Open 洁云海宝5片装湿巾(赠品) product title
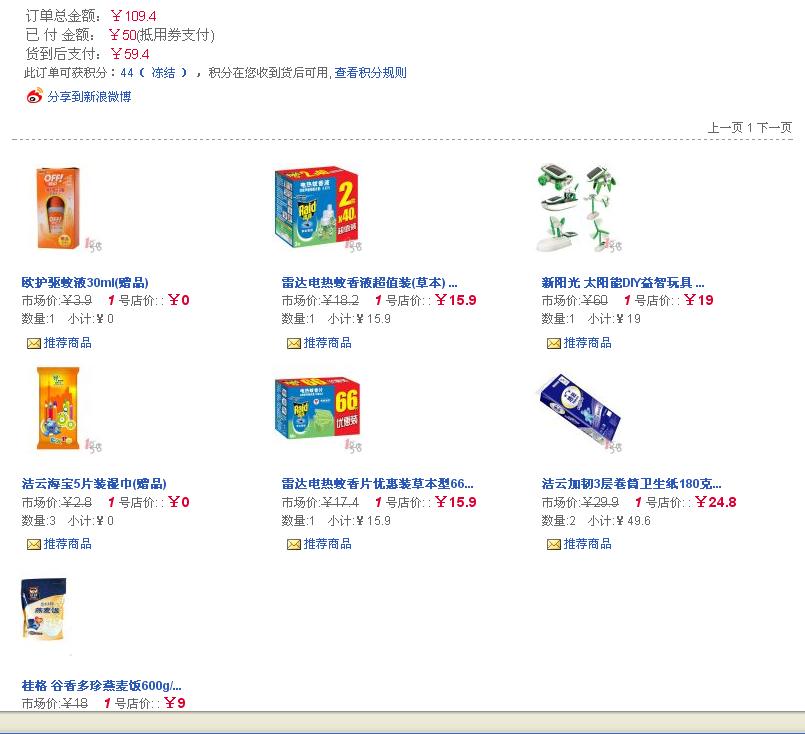The height and width of the screenshot is (734, 805). pyautogui.click(x=94, y=484)
